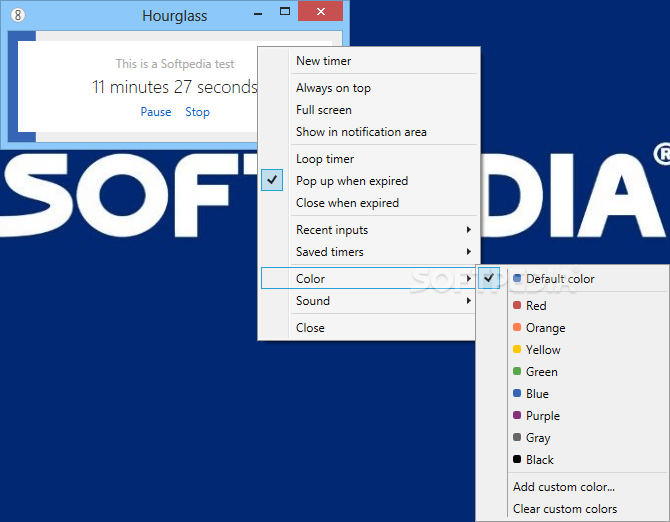Select Blue from the color submenu
The width and height of the screenshot is (670, 522).
click(572, 393)
